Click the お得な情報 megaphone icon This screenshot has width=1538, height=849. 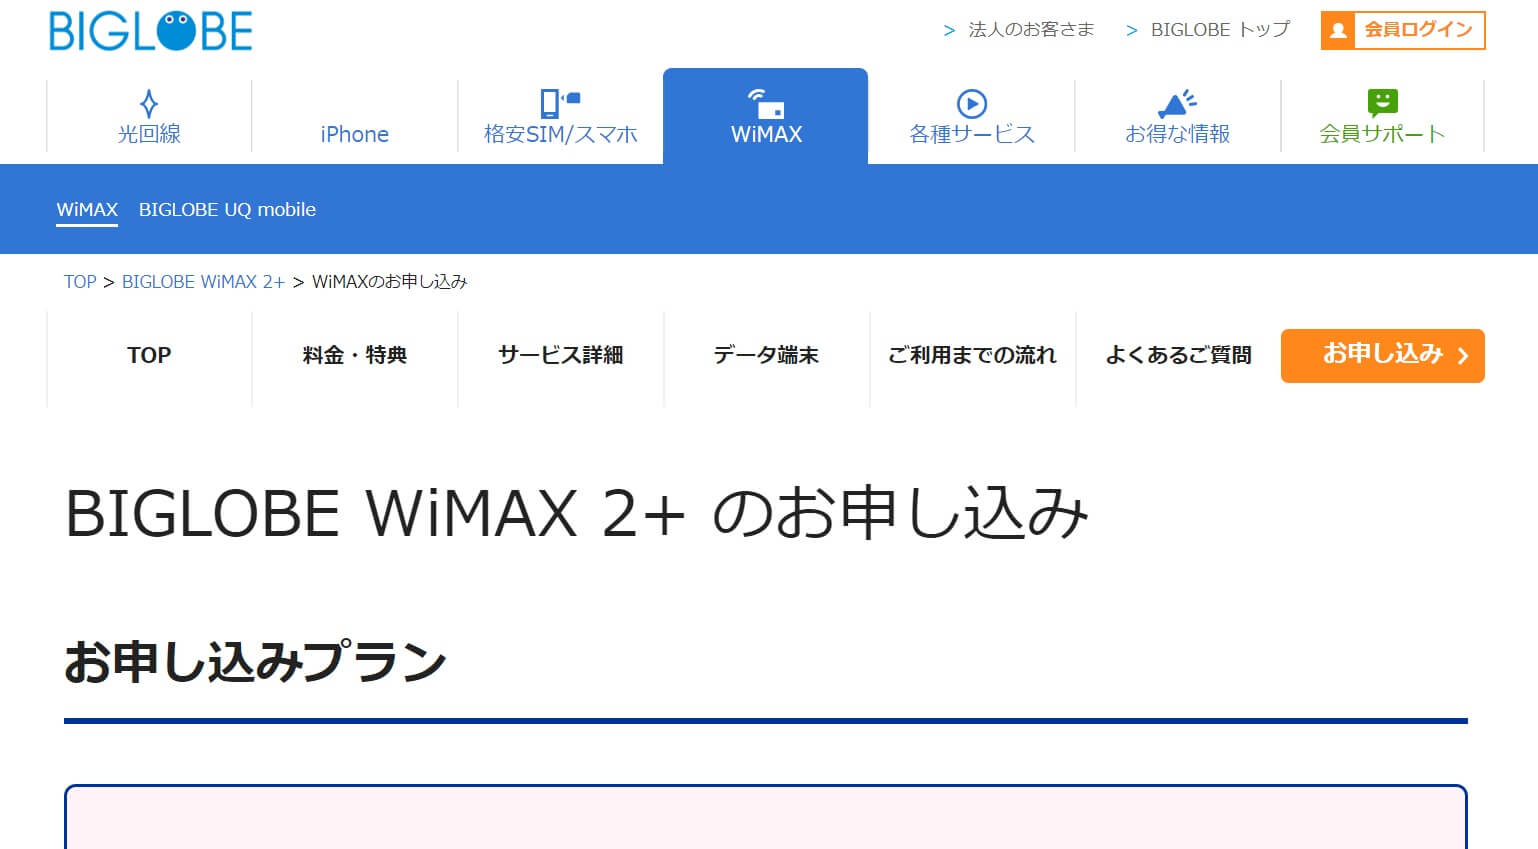pos(1177,103)
